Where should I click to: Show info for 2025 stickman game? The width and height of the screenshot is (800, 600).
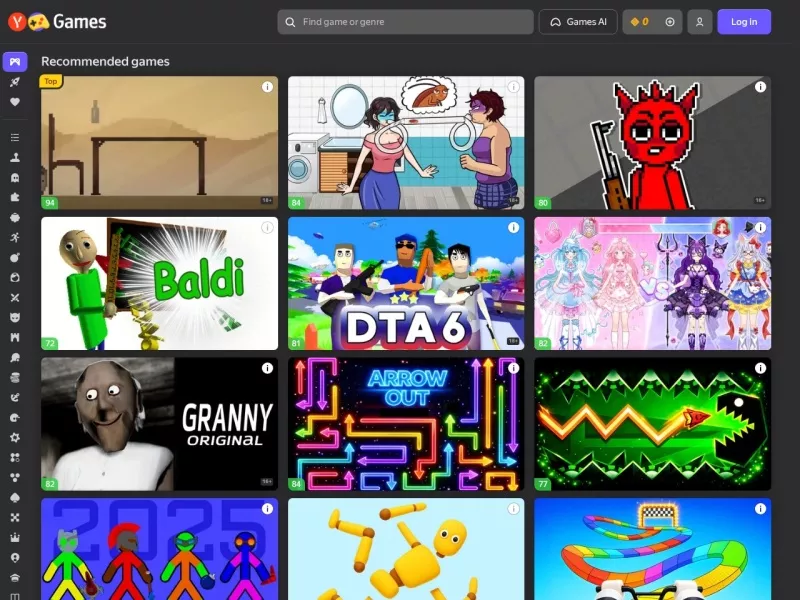click(x=267, y=509)
